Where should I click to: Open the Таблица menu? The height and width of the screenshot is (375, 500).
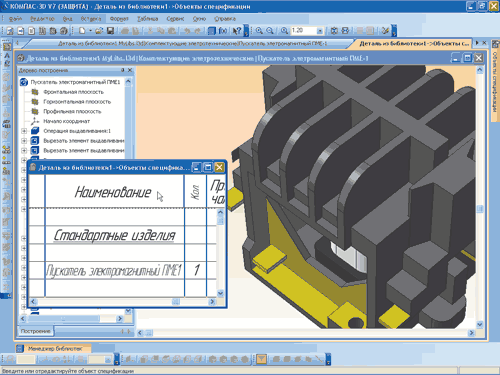(148, 19)
